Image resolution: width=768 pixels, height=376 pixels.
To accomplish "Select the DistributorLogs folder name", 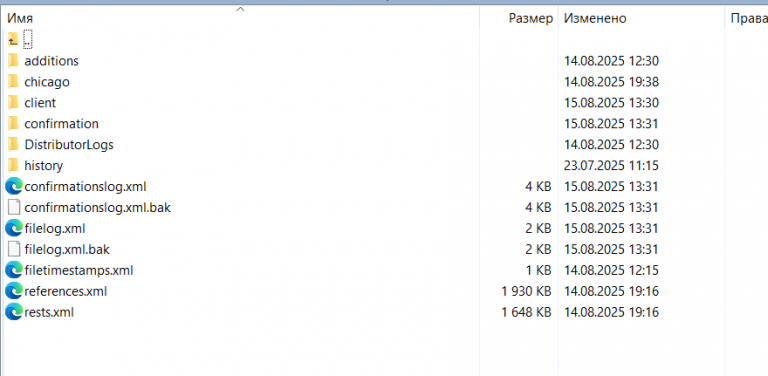I will point(69,145).
